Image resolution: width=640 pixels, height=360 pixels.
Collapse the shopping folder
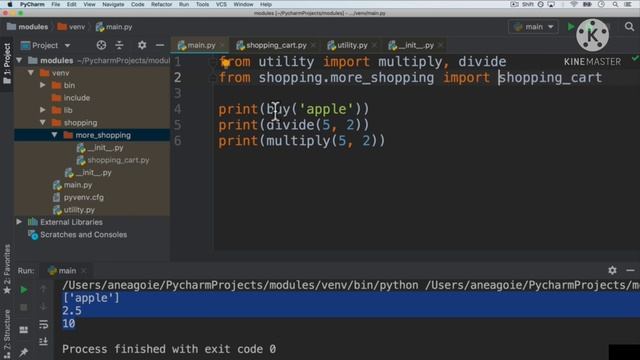pos(42,122)
